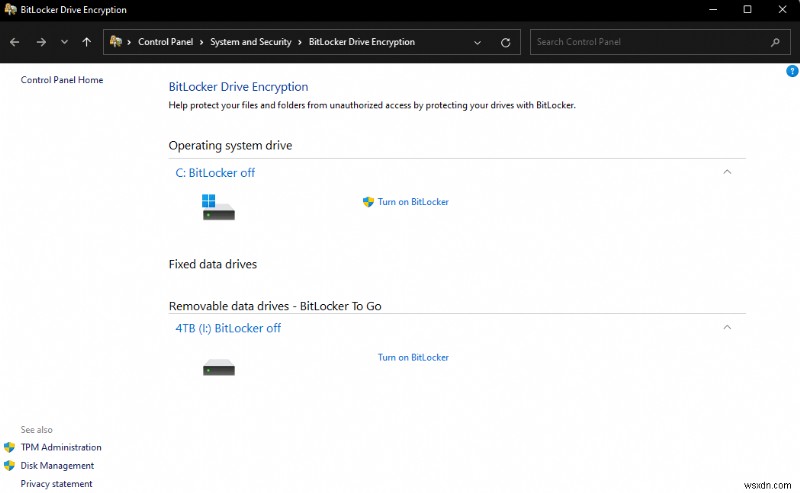800x493 pixels.
Task: Open help with the blue question mark
Action: 792,71
